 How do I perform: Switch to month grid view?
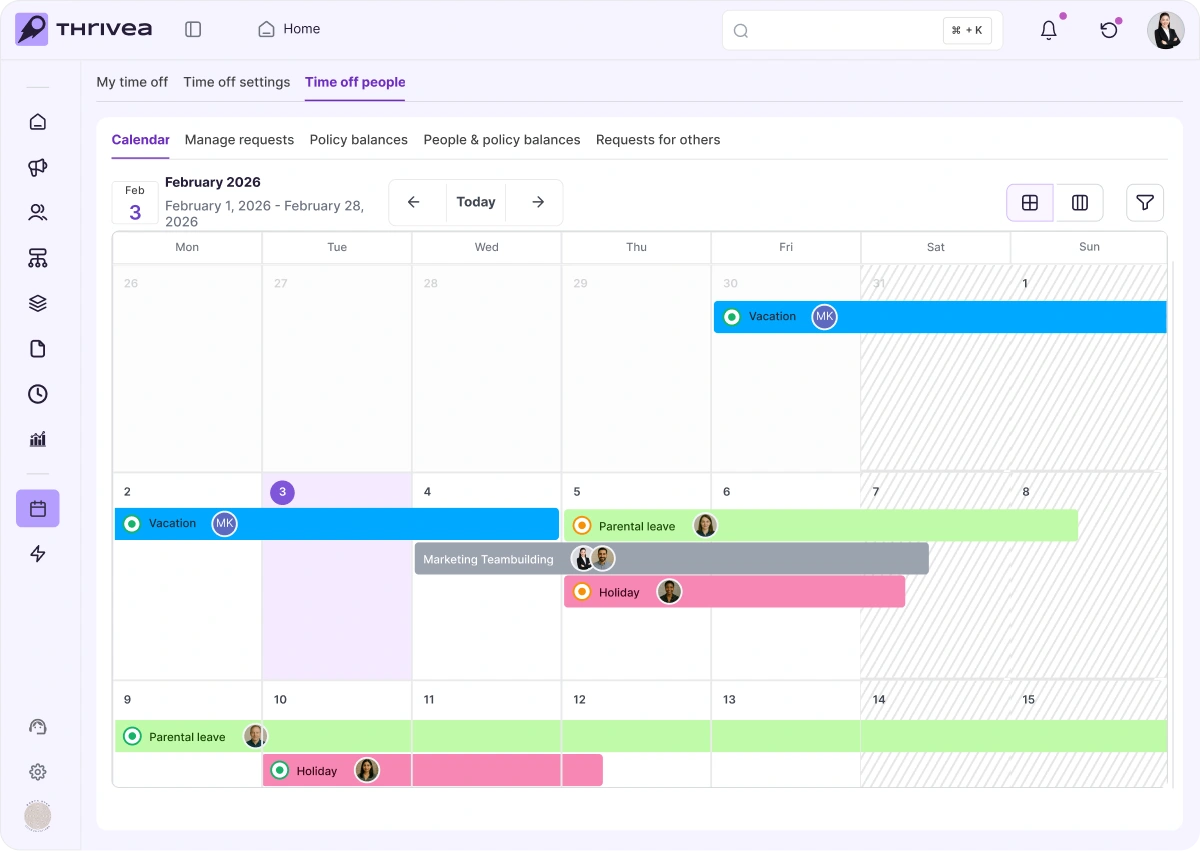click(1030, 203)
